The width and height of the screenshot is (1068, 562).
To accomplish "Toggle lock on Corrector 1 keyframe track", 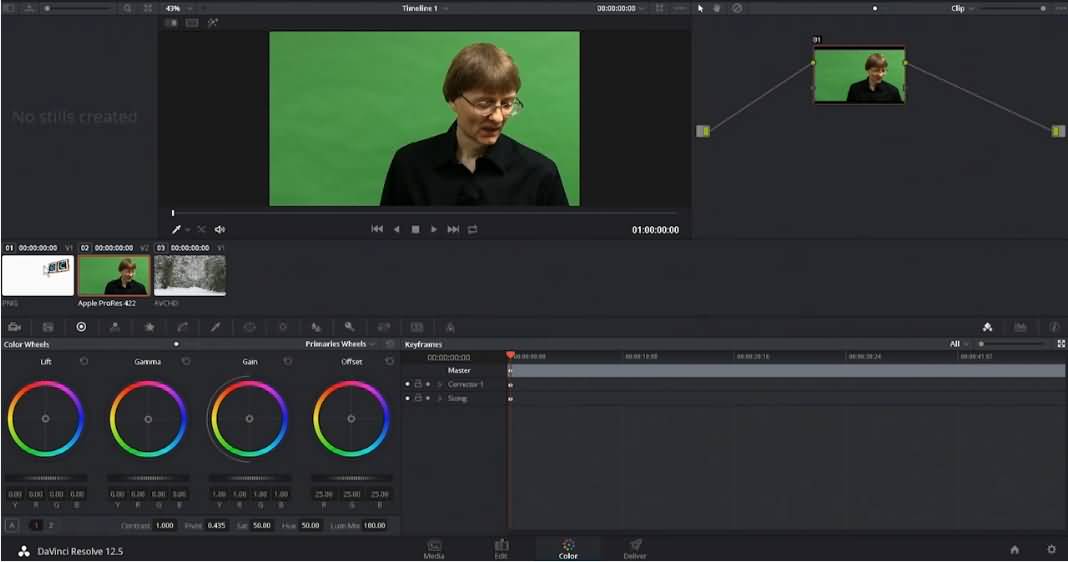I will (x=418, y=384).
